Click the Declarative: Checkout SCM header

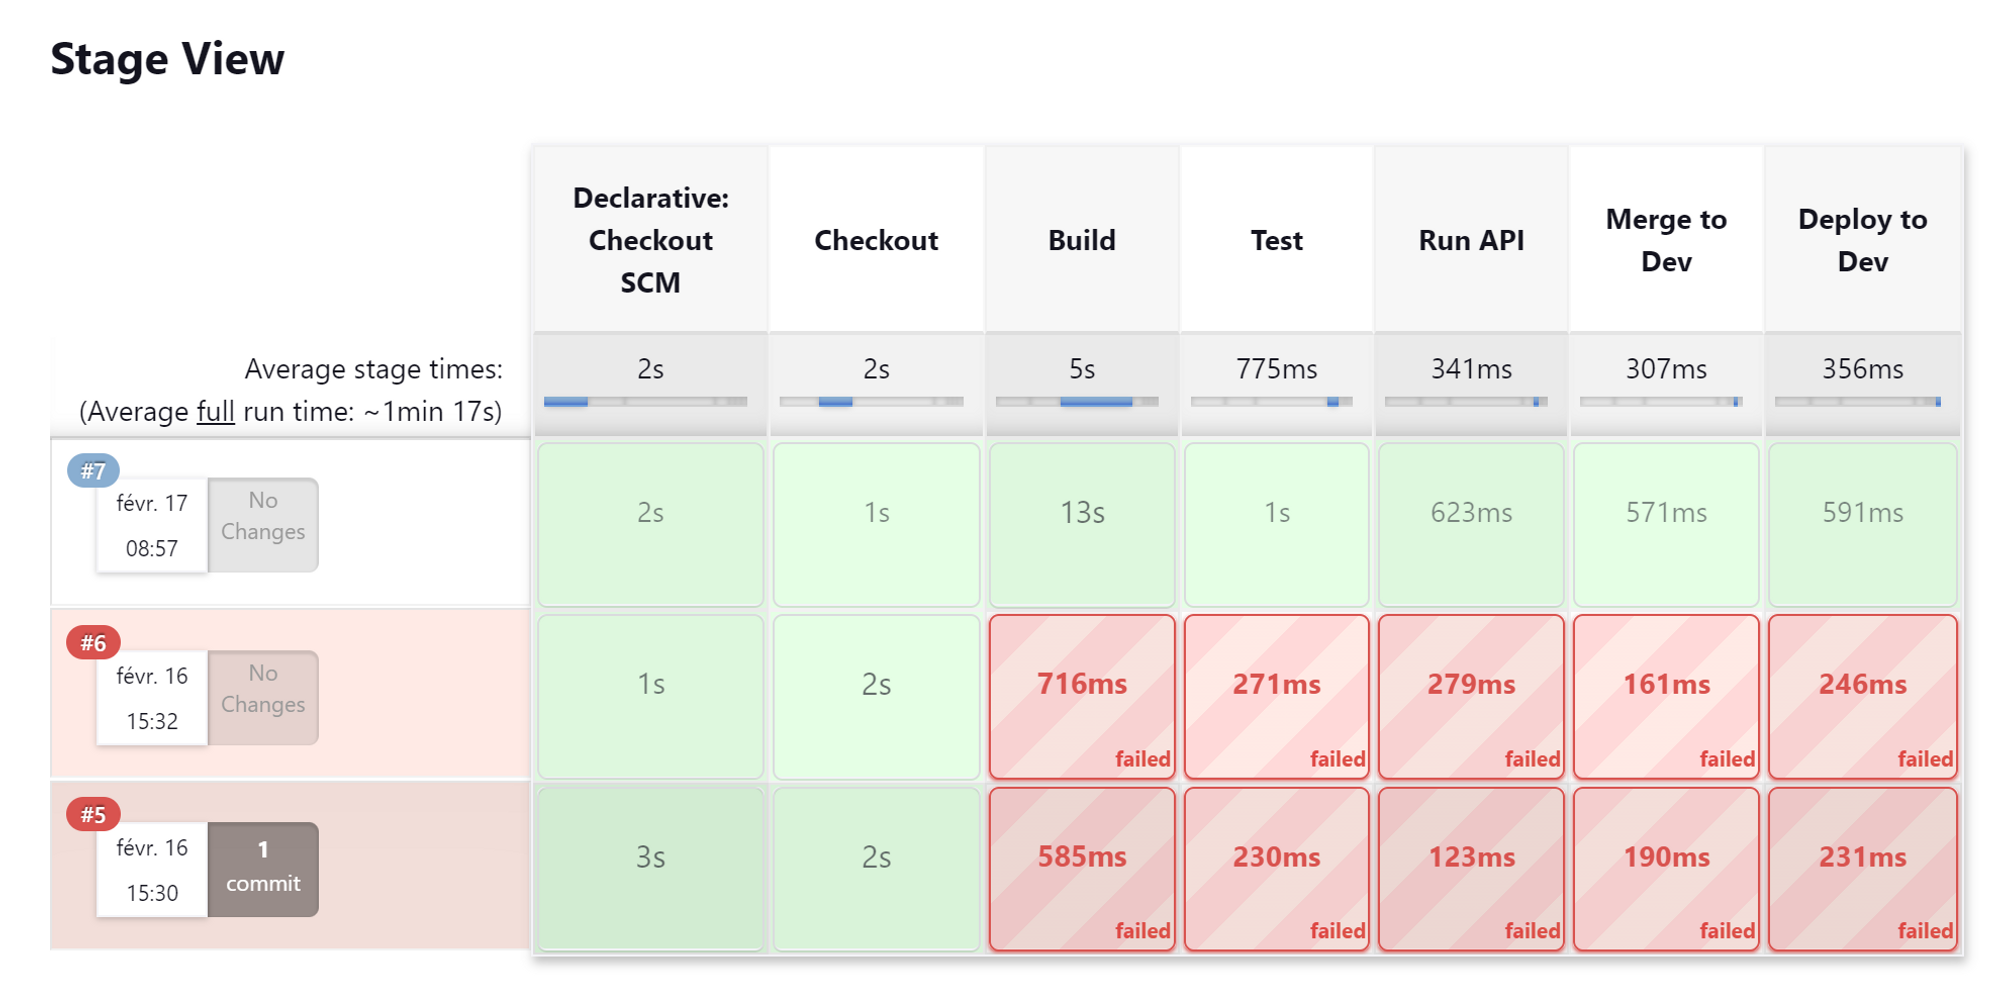[650, 240]
